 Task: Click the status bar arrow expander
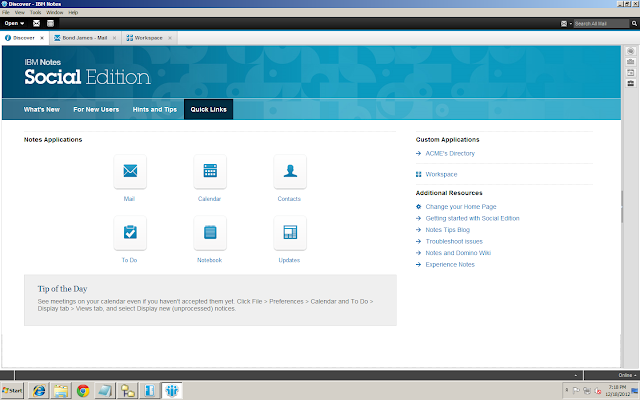click(x=576, y=375)
